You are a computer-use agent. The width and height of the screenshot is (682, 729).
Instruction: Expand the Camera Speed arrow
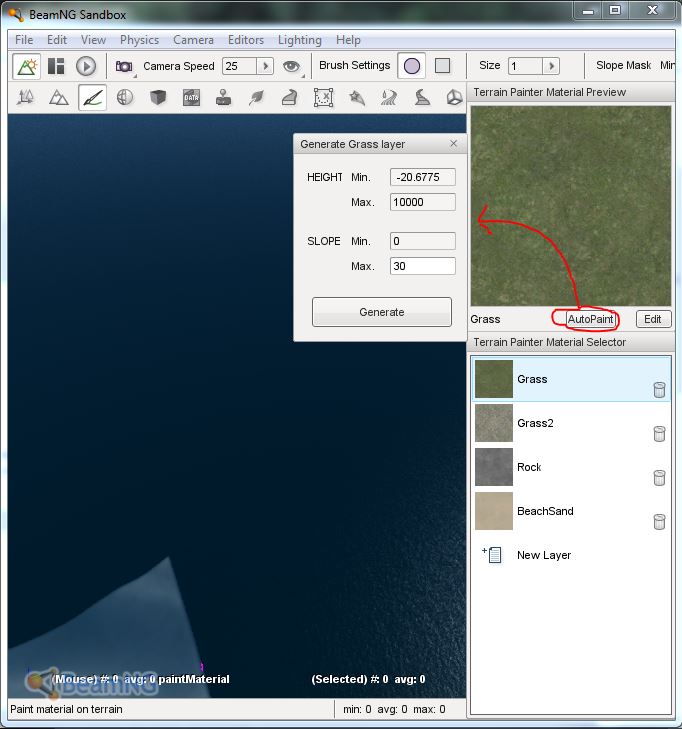click(x=265, y=66)
